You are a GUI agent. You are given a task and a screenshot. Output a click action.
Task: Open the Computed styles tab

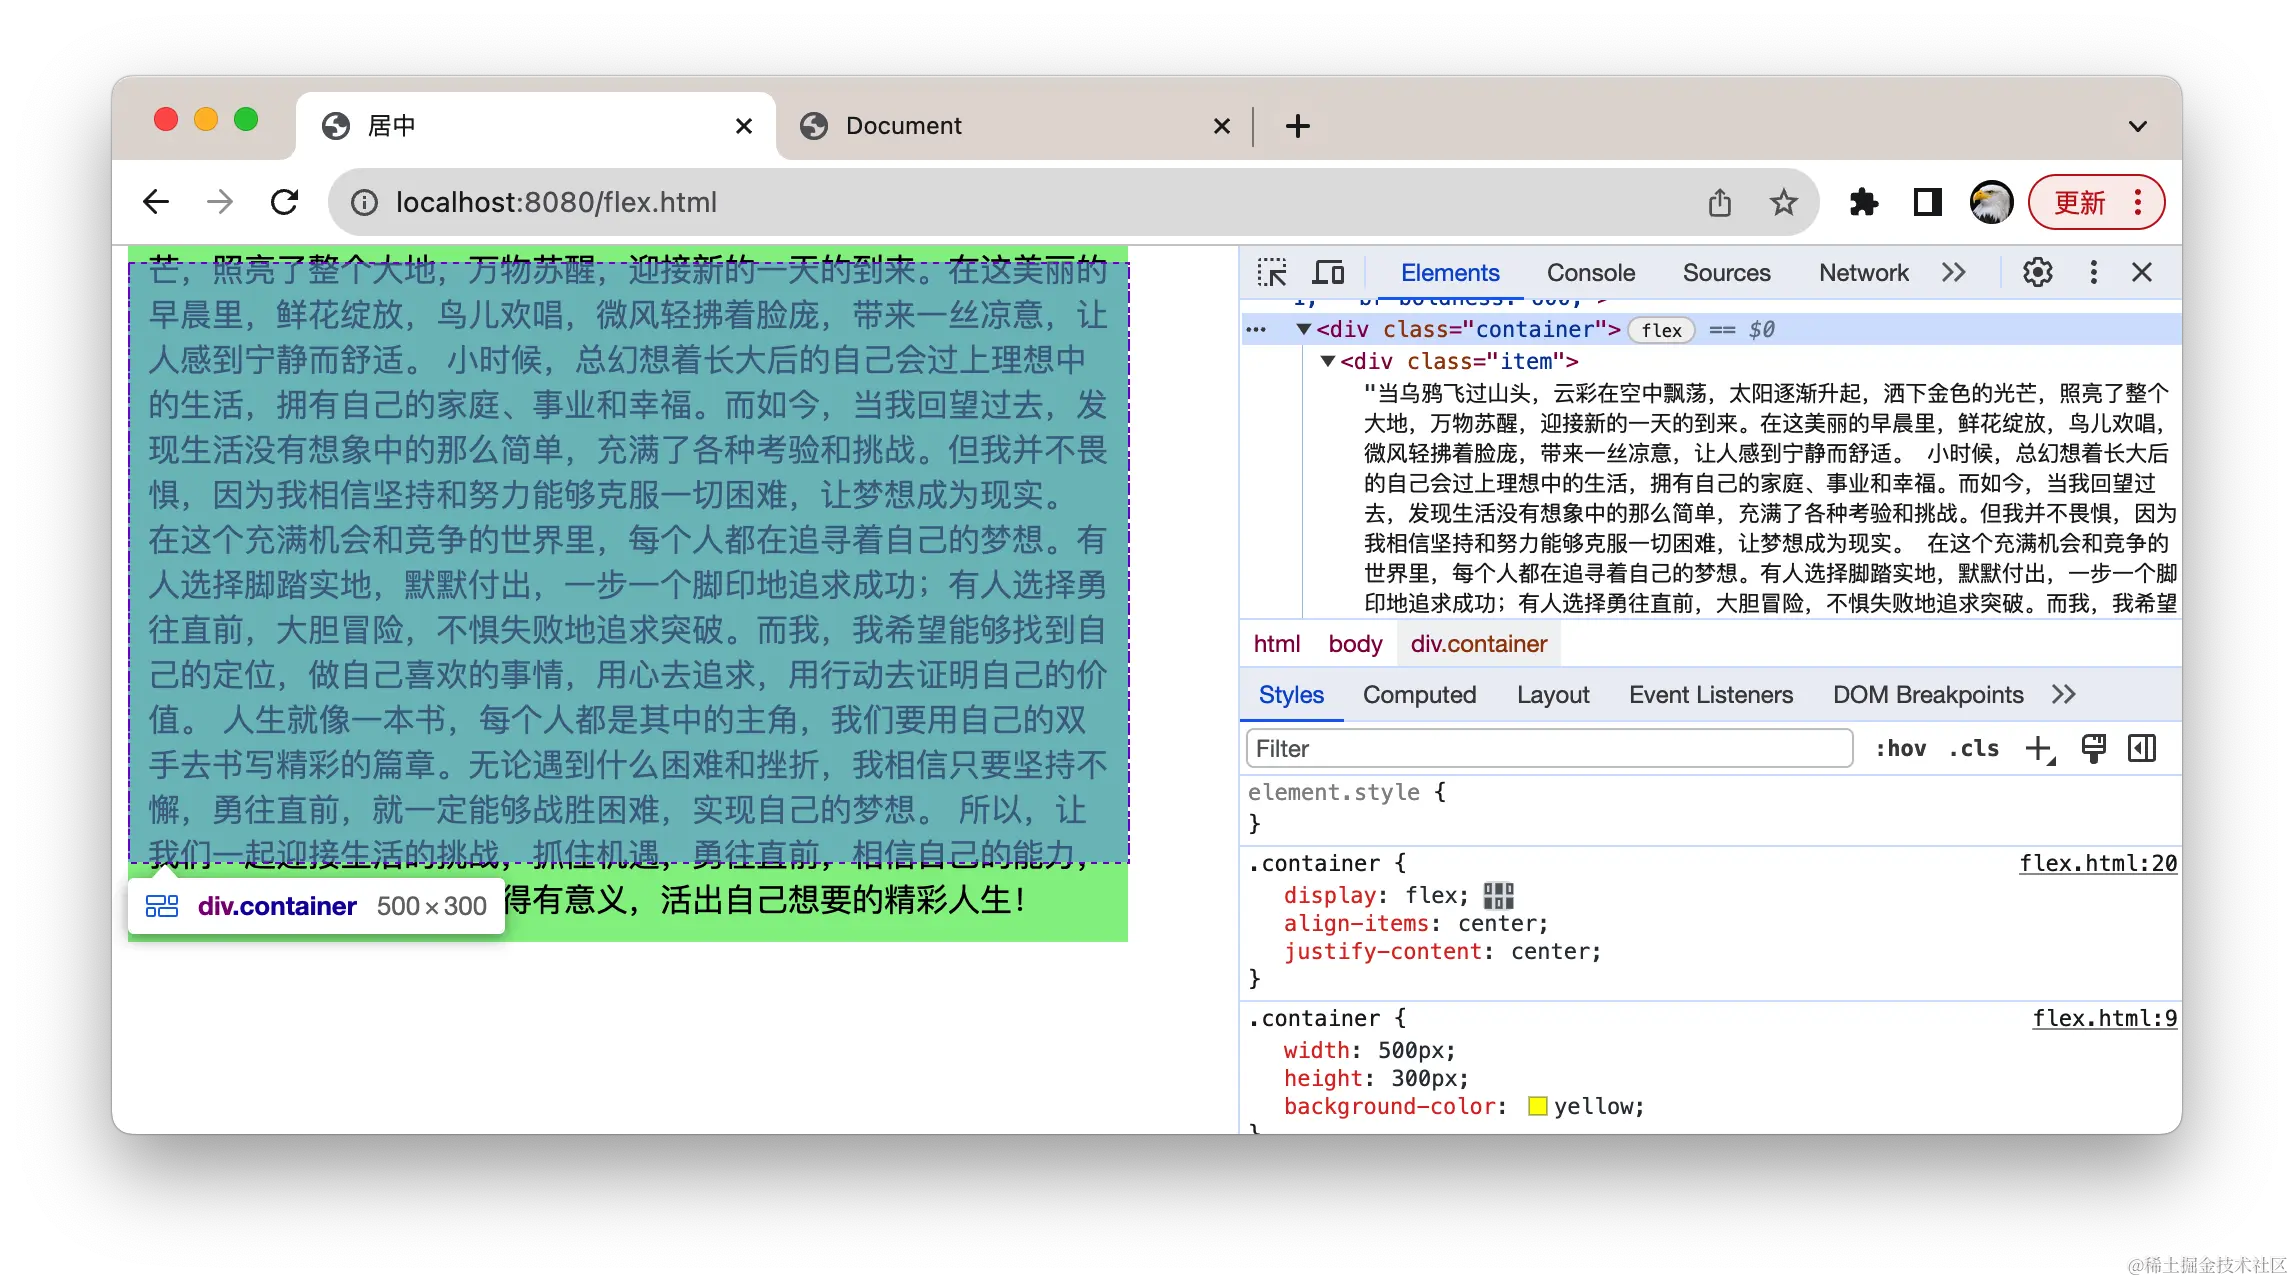1419,695
